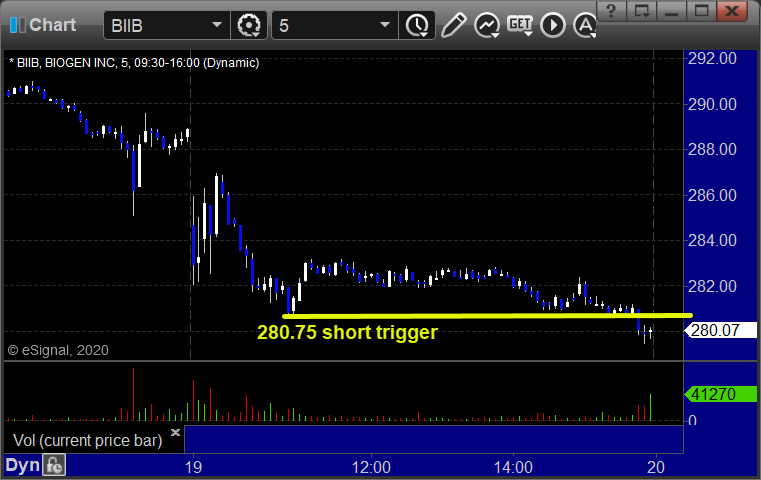Screen dimensions: 761x480
Task: Select the yellow short trigger line
Action: (x=487, y=316)
